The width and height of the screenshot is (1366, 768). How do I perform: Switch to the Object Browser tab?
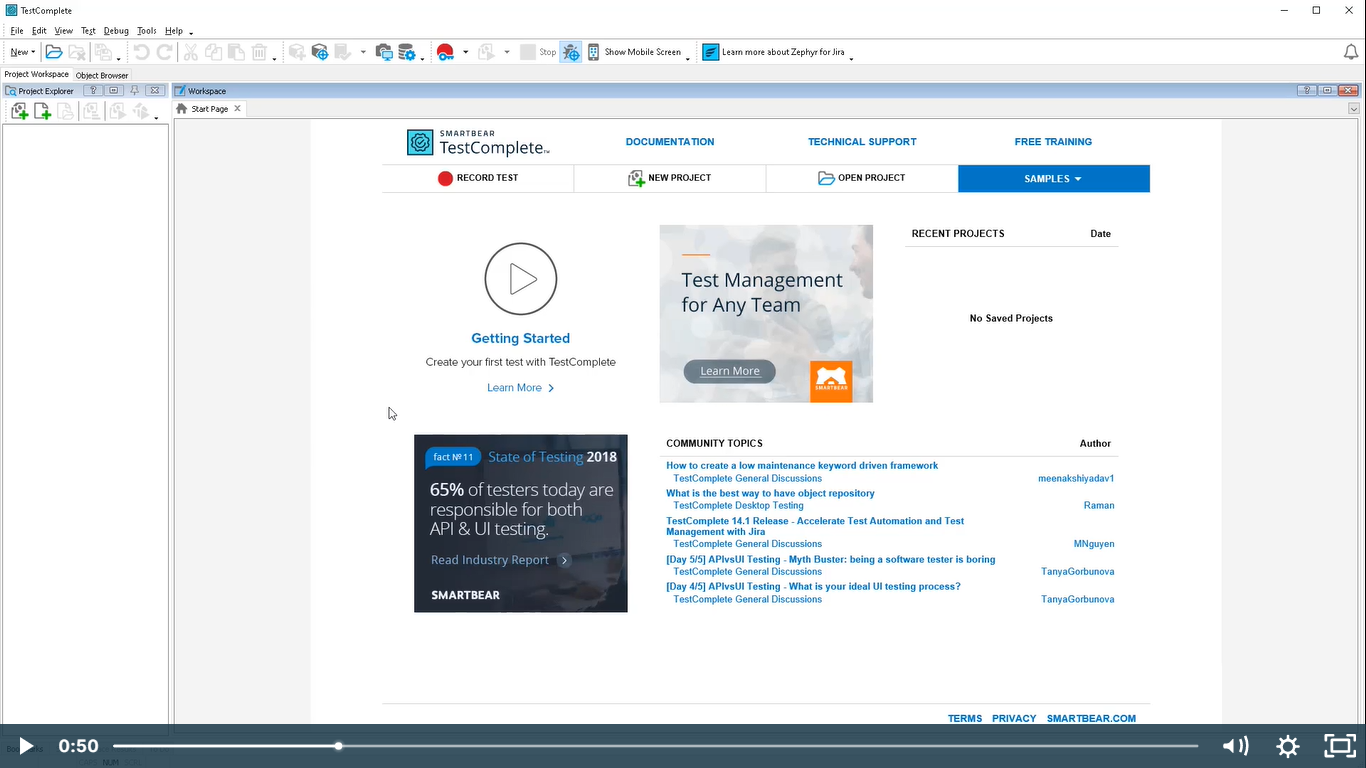point(102,75)
